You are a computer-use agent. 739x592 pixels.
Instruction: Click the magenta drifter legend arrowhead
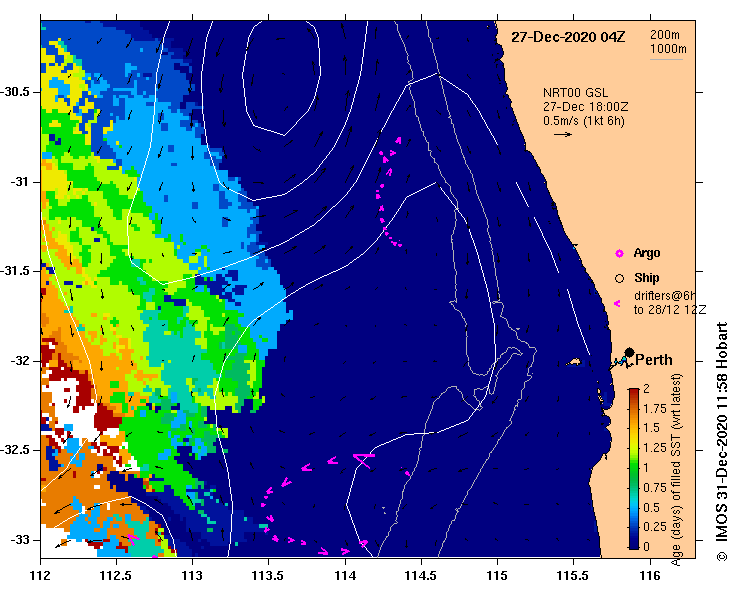tap(617, 304)
